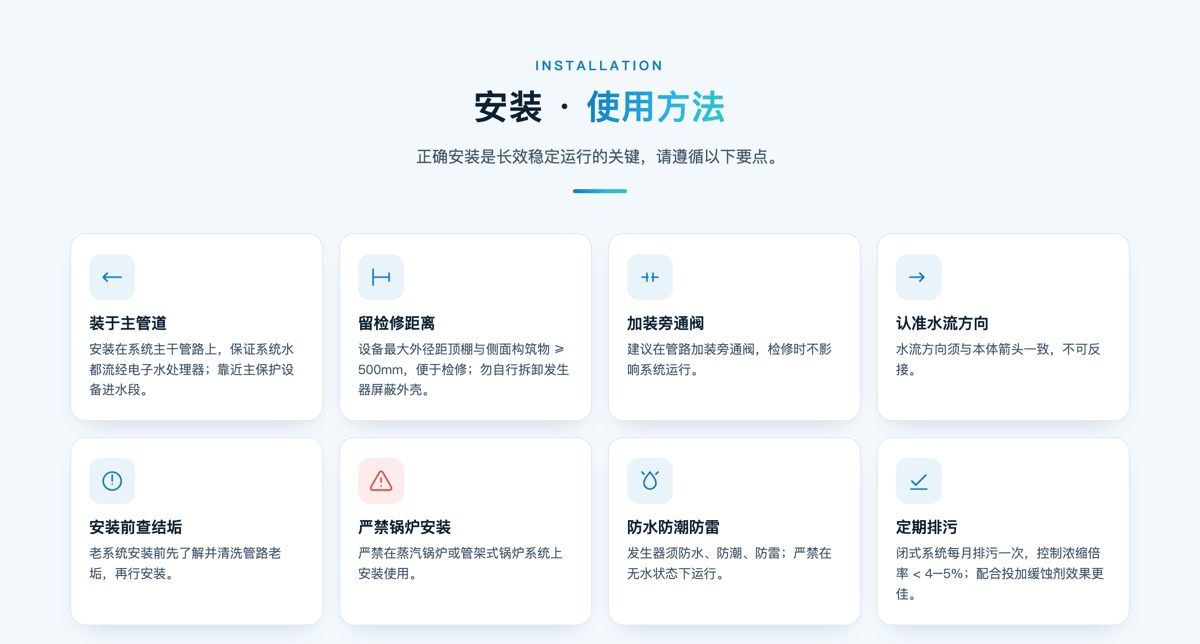The image size is (1200, 644).
Task: Click the right-arrow icon above 认准水流方向
Action: [x=919, y=277]
